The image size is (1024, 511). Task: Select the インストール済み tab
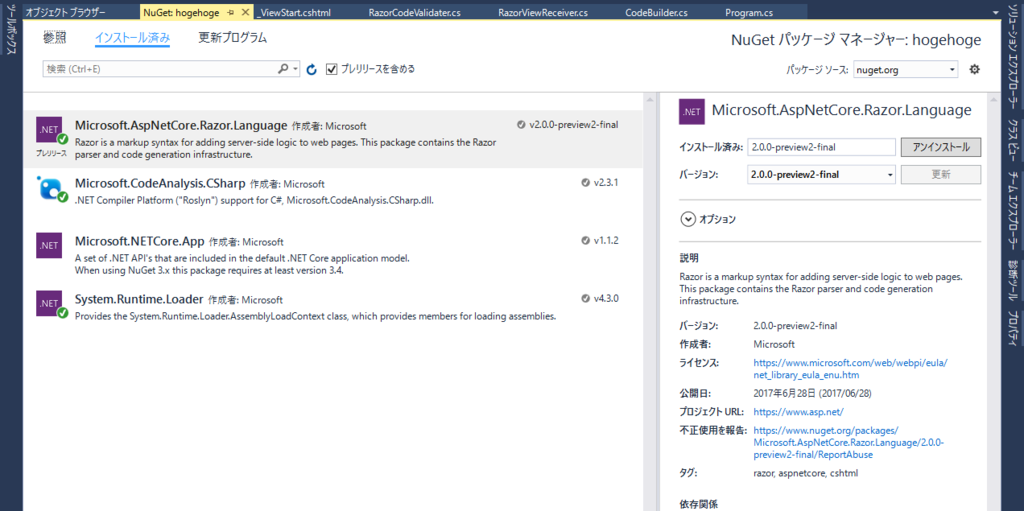[x=133, y=38]
